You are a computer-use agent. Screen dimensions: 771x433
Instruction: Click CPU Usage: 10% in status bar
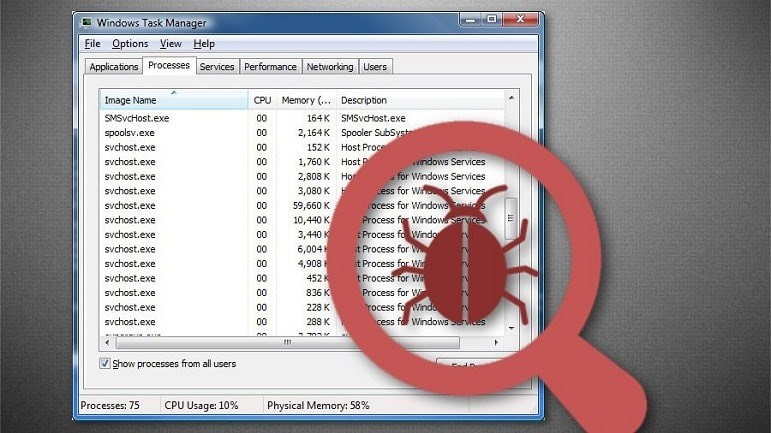pos(201,405)
